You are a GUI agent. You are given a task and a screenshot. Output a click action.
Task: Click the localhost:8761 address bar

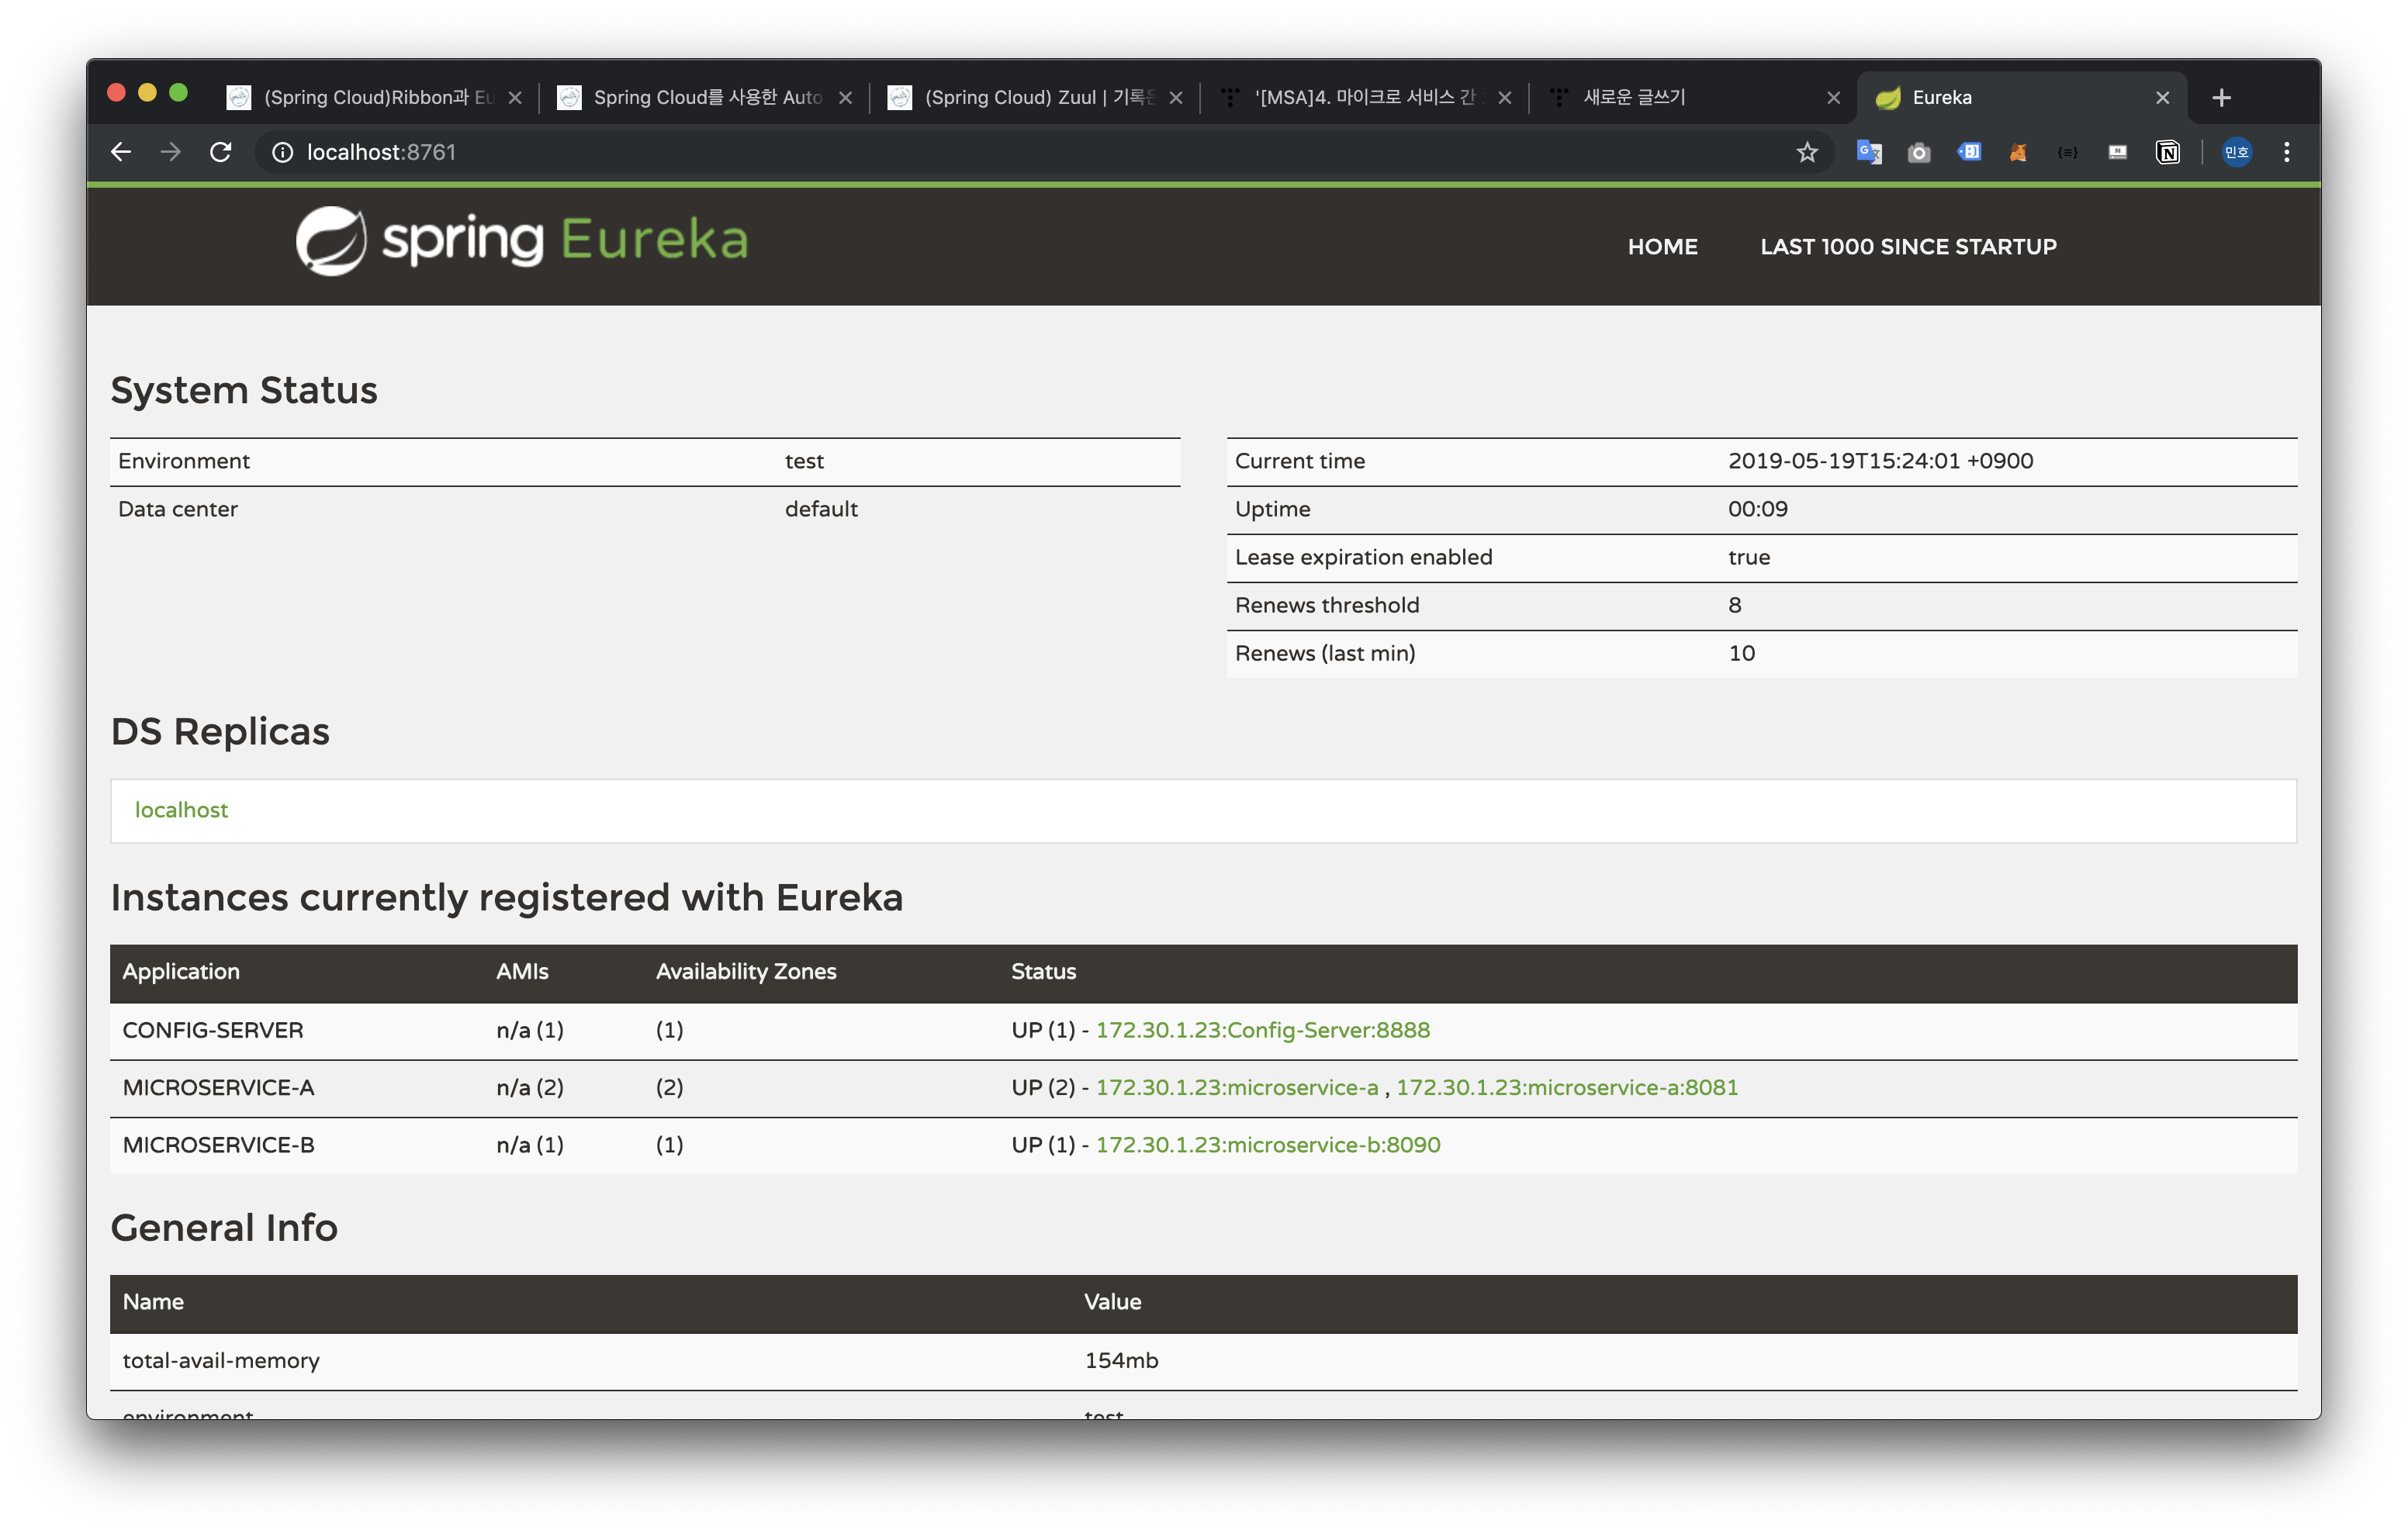(x=900, y=152)
